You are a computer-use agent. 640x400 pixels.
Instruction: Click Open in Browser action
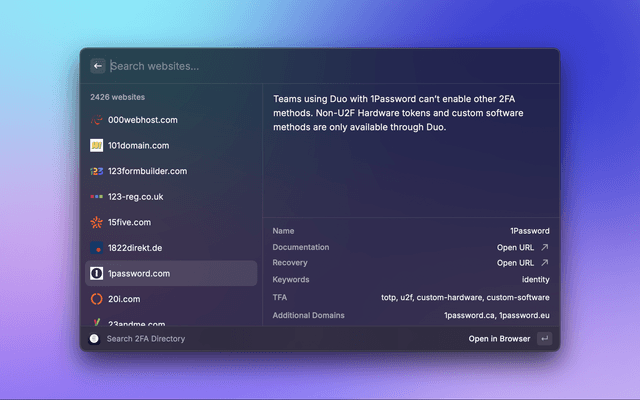[x=499, y=339]
